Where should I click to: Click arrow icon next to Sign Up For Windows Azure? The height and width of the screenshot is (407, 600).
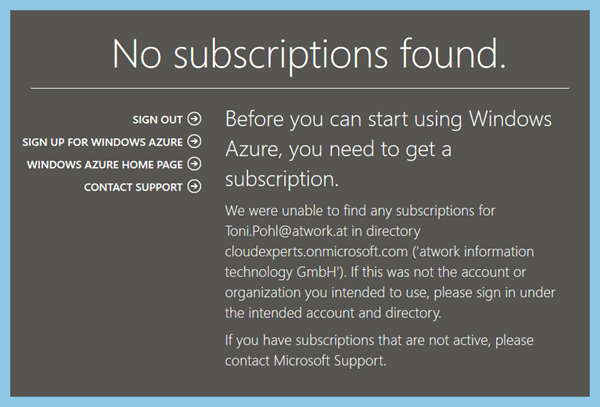coord(194,142)
